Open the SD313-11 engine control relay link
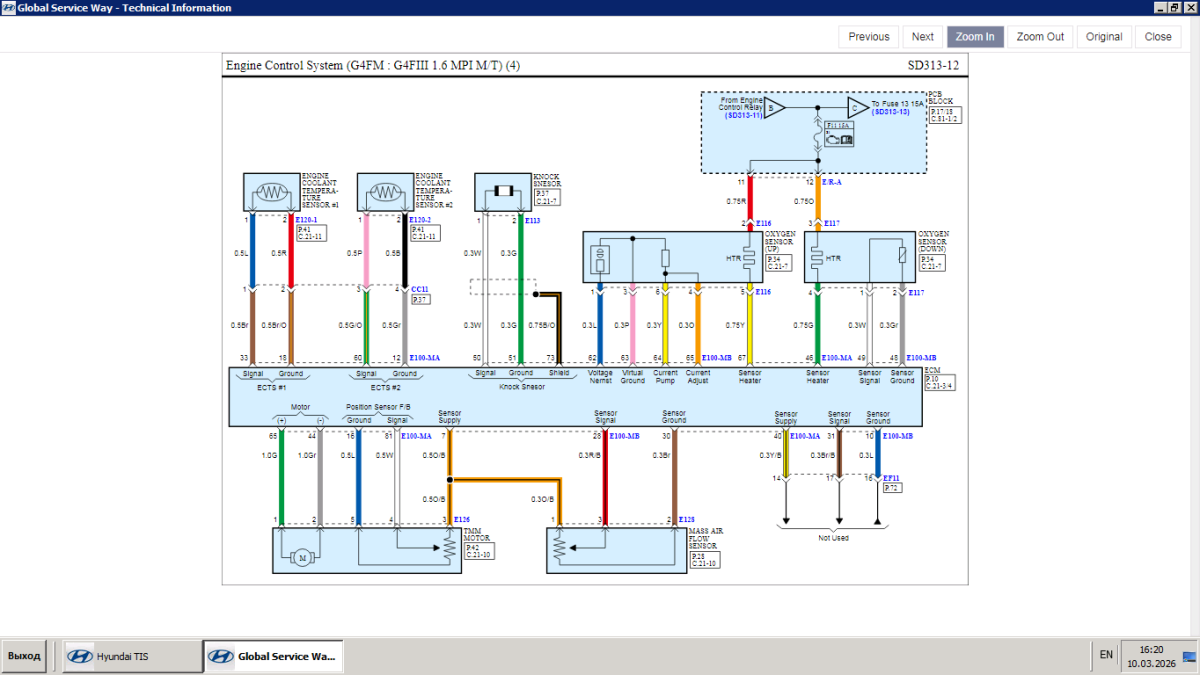This screenshot has height=675, width=1200. click(744, 115)
